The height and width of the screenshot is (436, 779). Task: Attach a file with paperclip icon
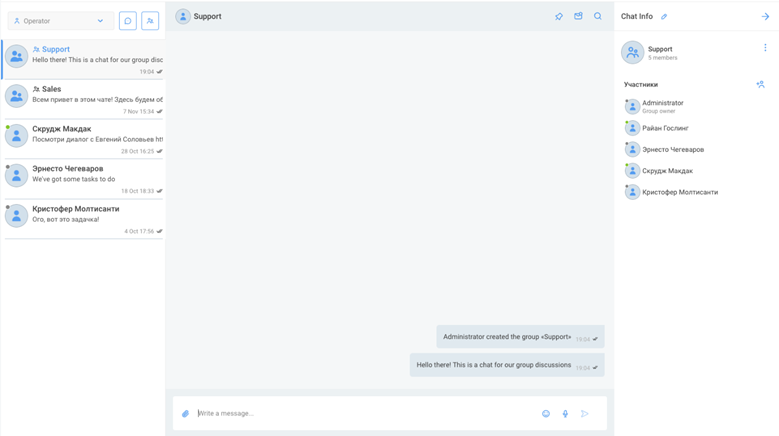pyautogui.click(x=185, y=413)
